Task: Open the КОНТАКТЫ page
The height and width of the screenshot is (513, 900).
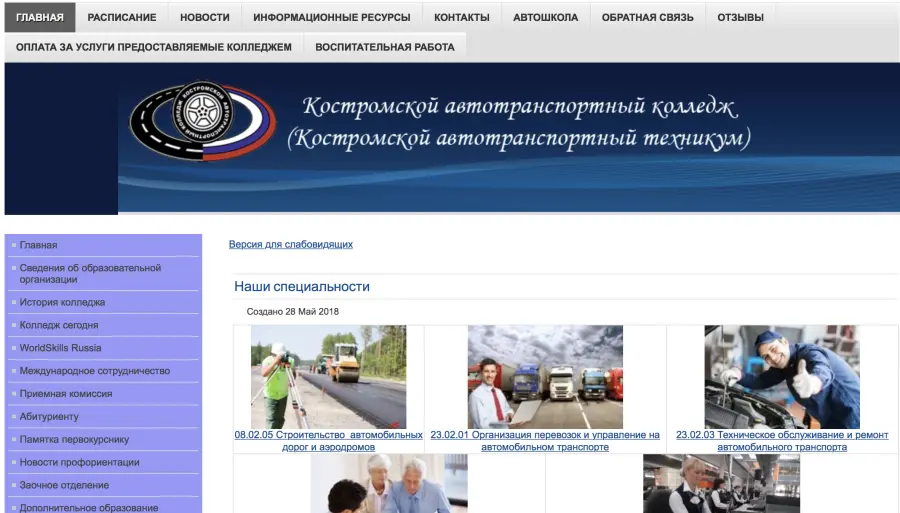Action: (462, 18)
